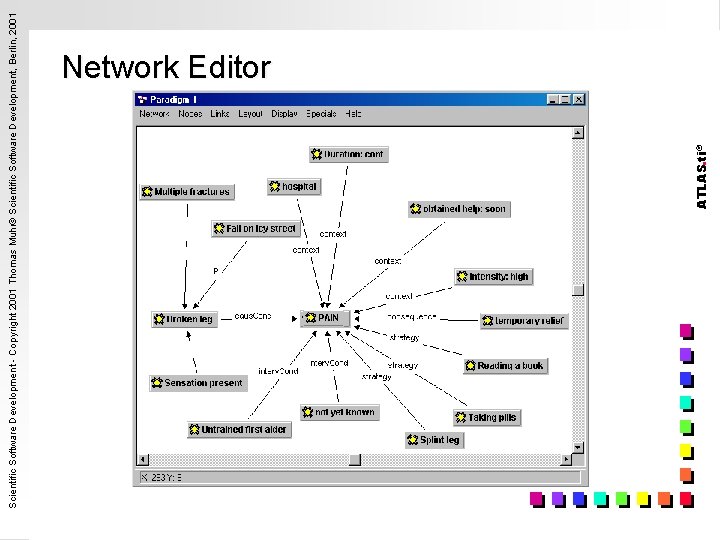Select the Fall on icy street node
Image resolution: width=720 pixels, height=540 pixels.
tap(256, 228)
